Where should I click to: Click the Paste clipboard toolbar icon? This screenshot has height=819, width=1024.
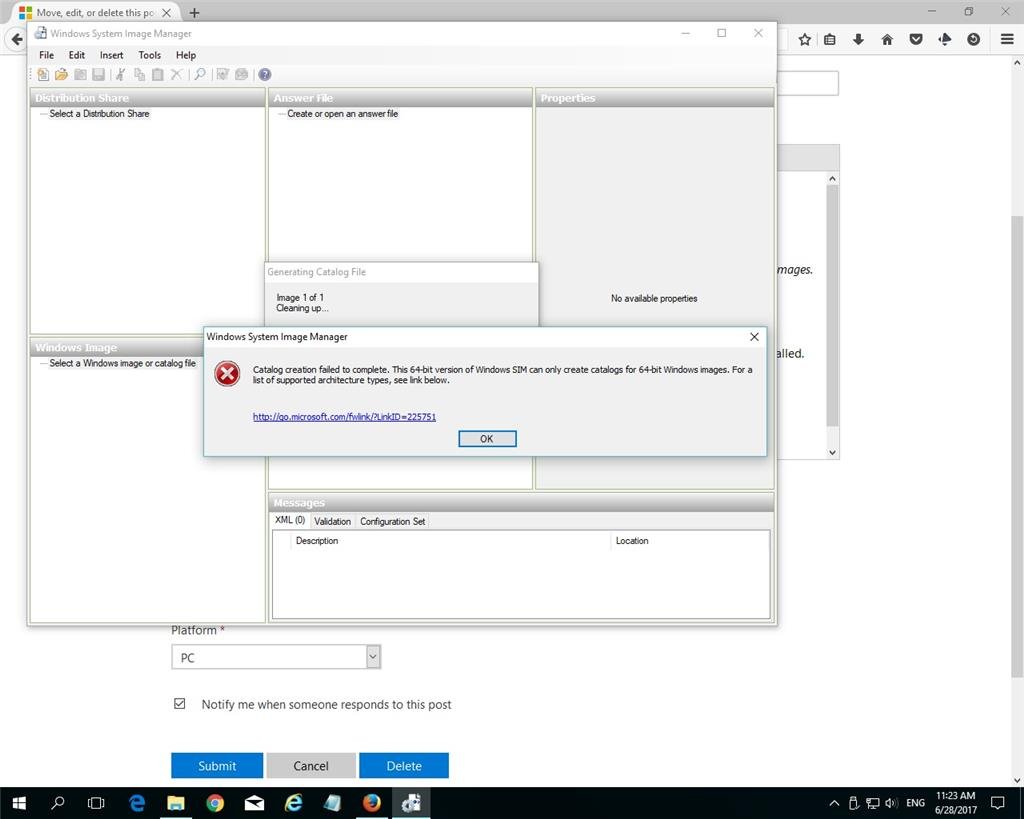click(157, 74)
